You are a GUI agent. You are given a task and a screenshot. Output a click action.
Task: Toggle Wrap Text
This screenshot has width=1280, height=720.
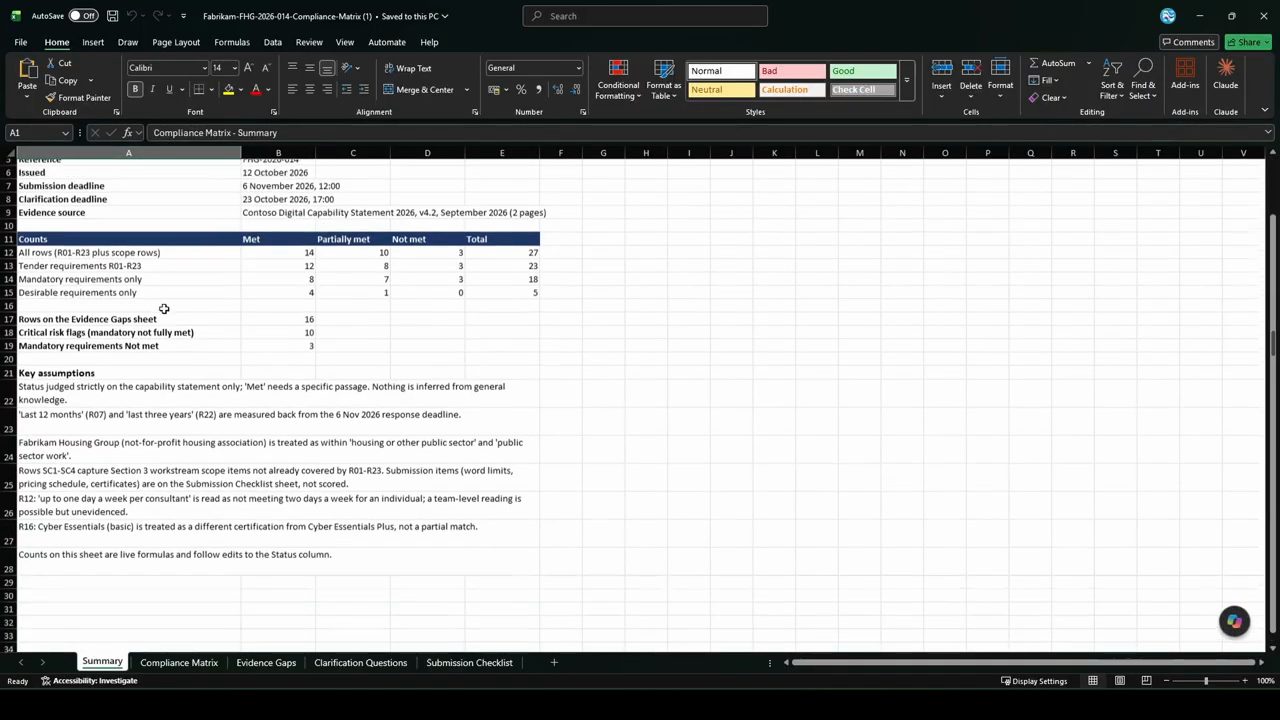pyautogui.click(x=408, y=68)
